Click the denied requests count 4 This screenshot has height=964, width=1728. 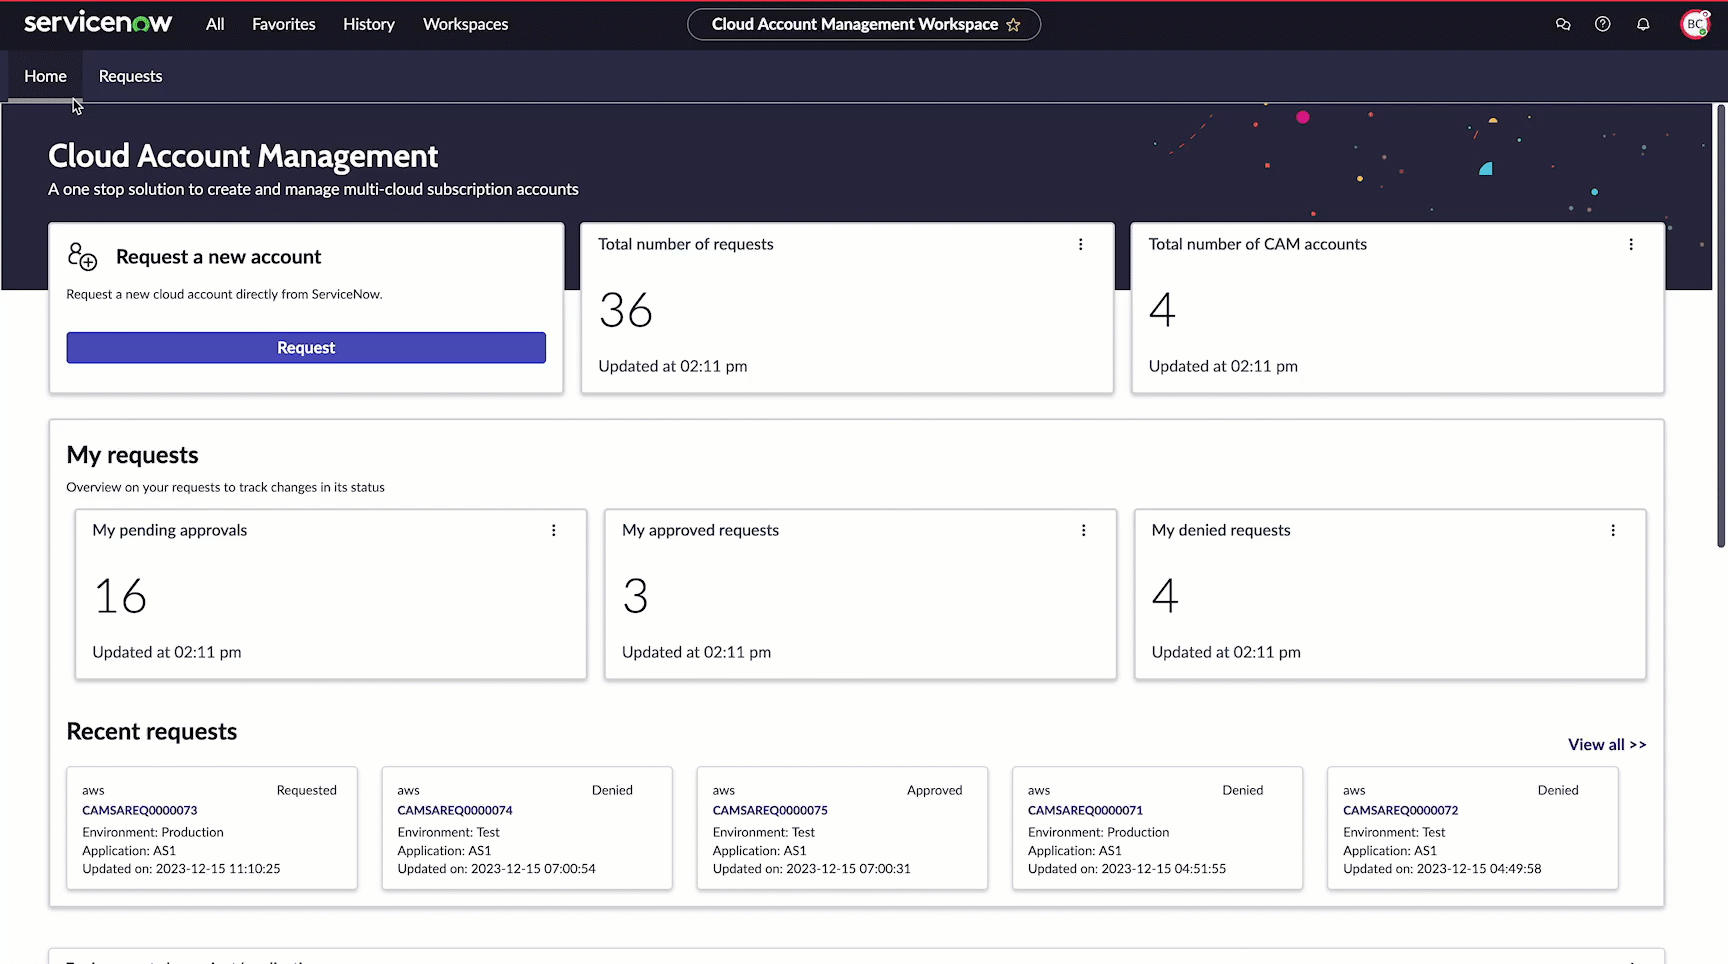tap(1165, 596)
